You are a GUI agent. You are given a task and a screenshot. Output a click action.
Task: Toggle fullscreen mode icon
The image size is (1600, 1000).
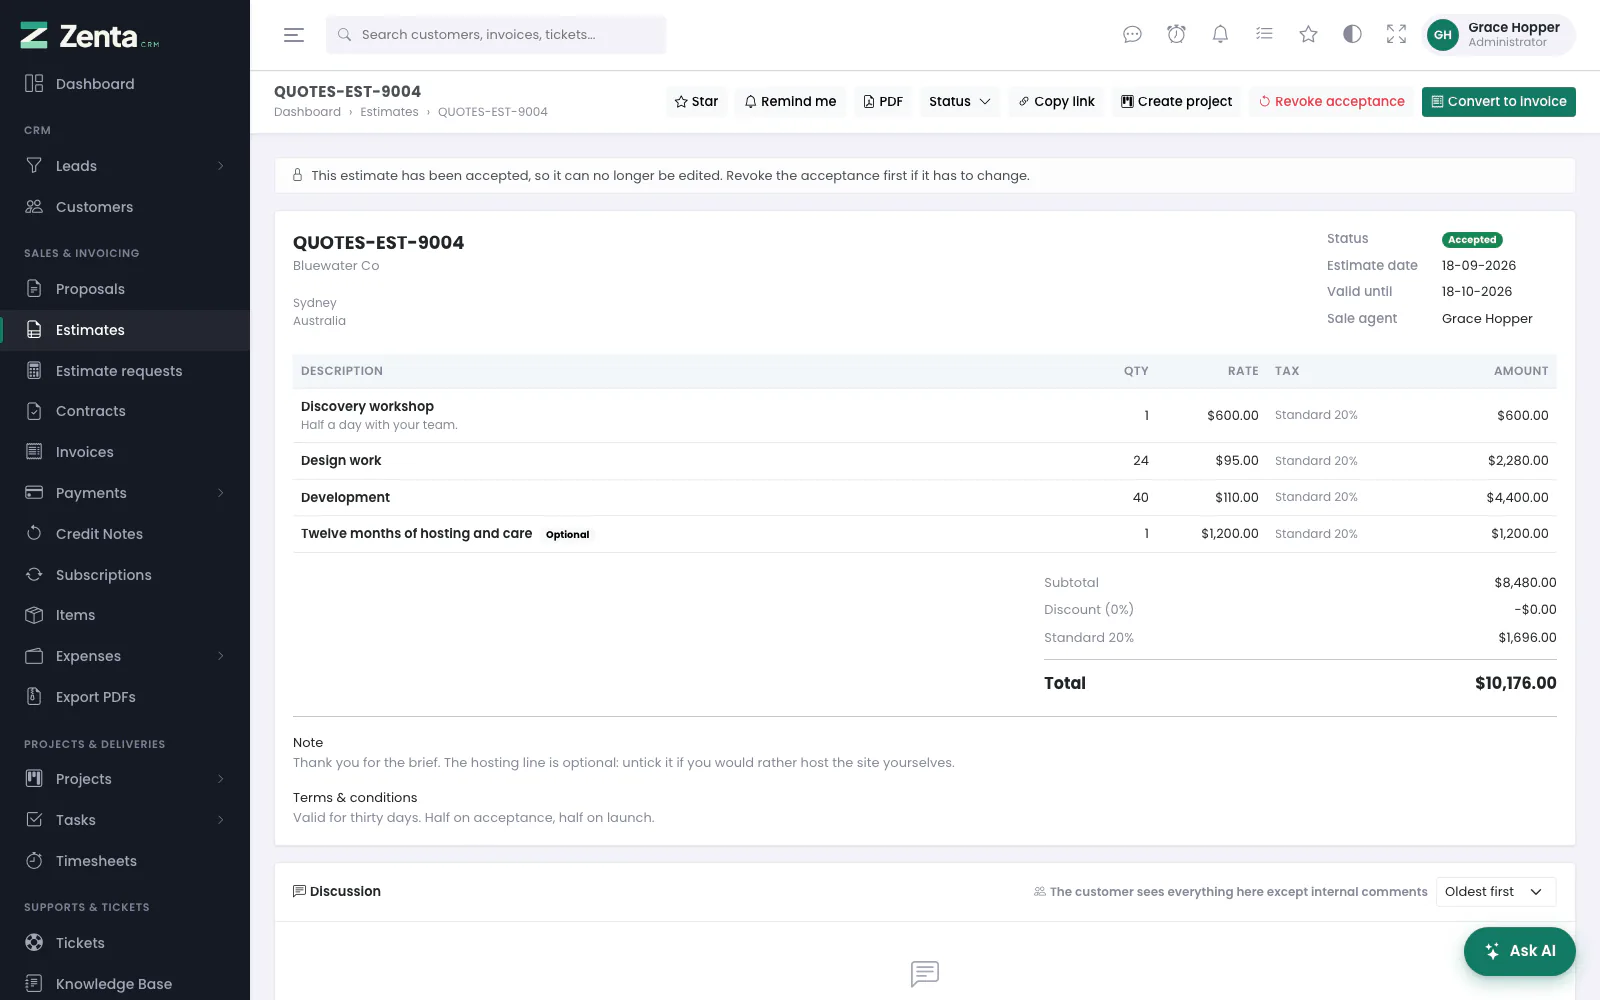1396,34
